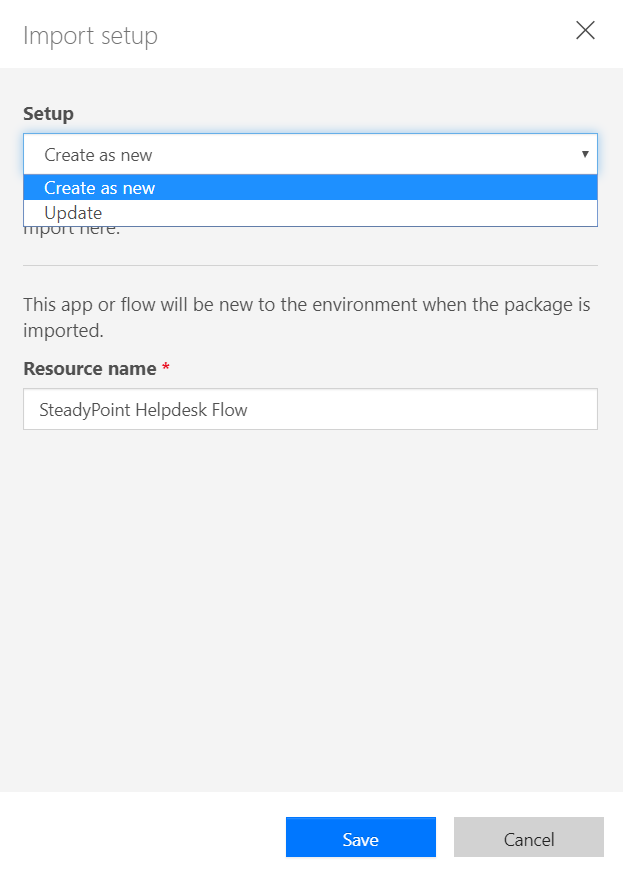Click the header area between title and X
Viewport: 623px width, 880px height.
(365, 34)
